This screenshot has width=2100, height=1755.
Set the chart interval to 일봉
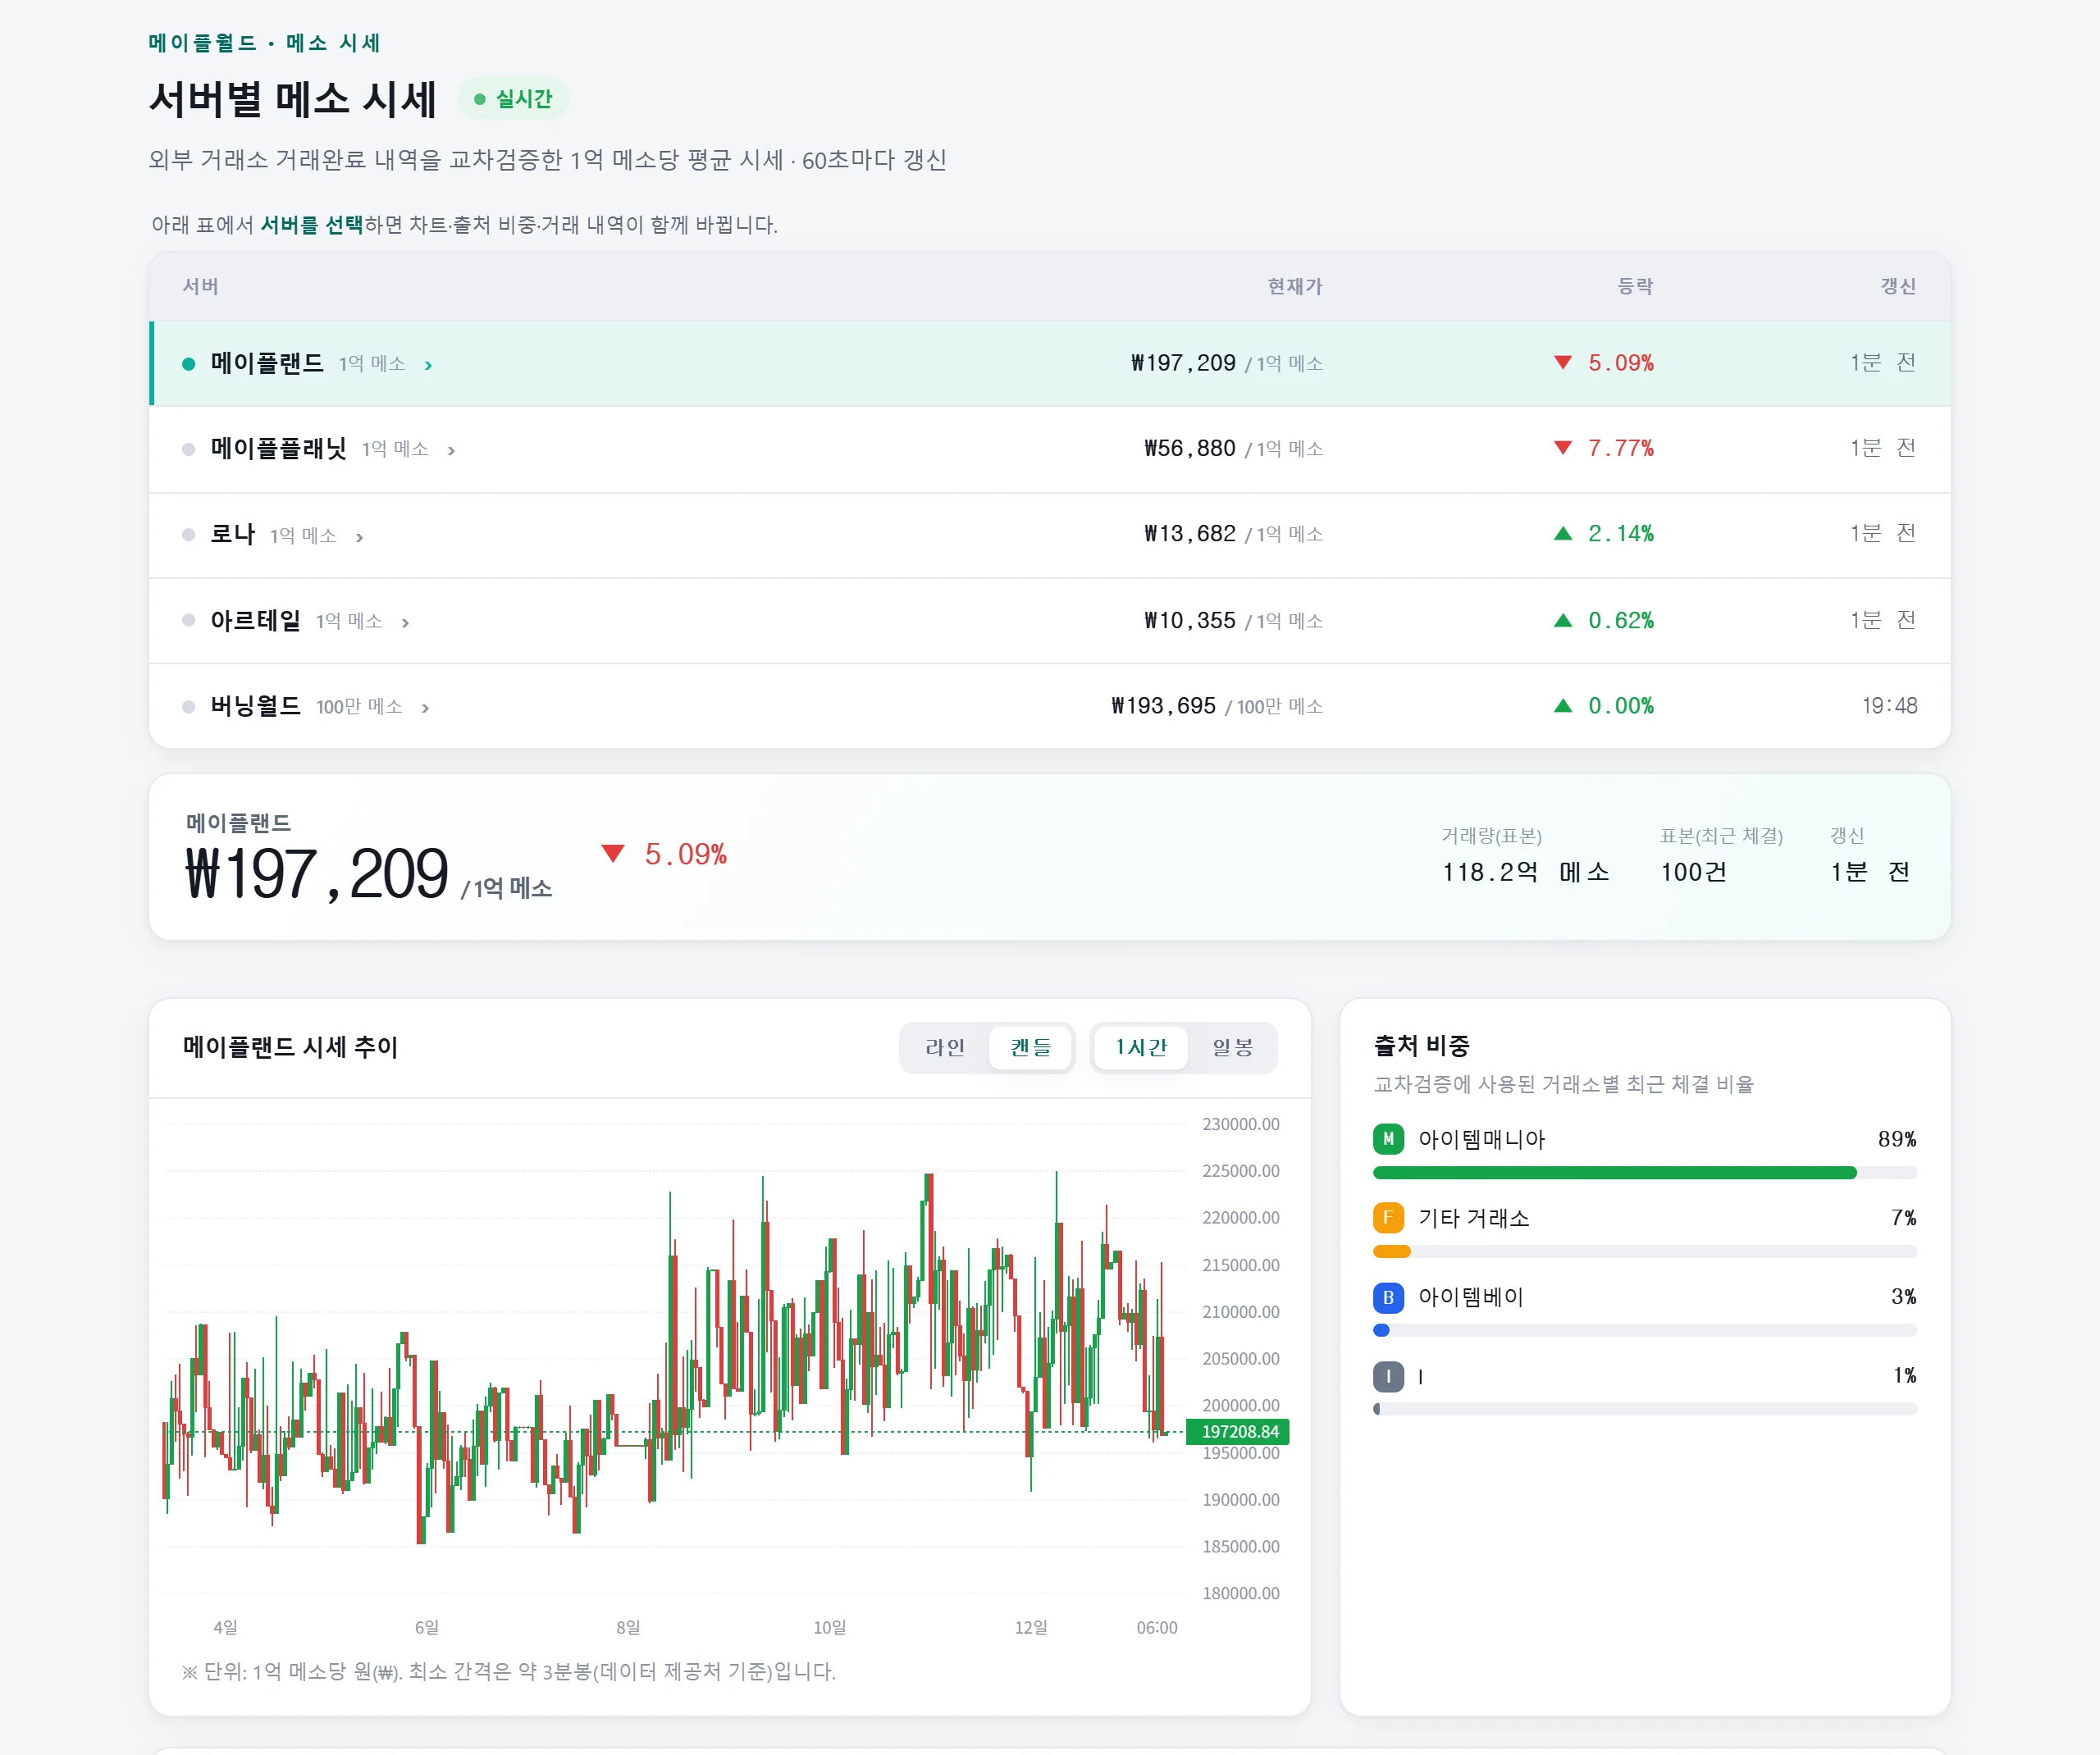tap(1232, 1047)
